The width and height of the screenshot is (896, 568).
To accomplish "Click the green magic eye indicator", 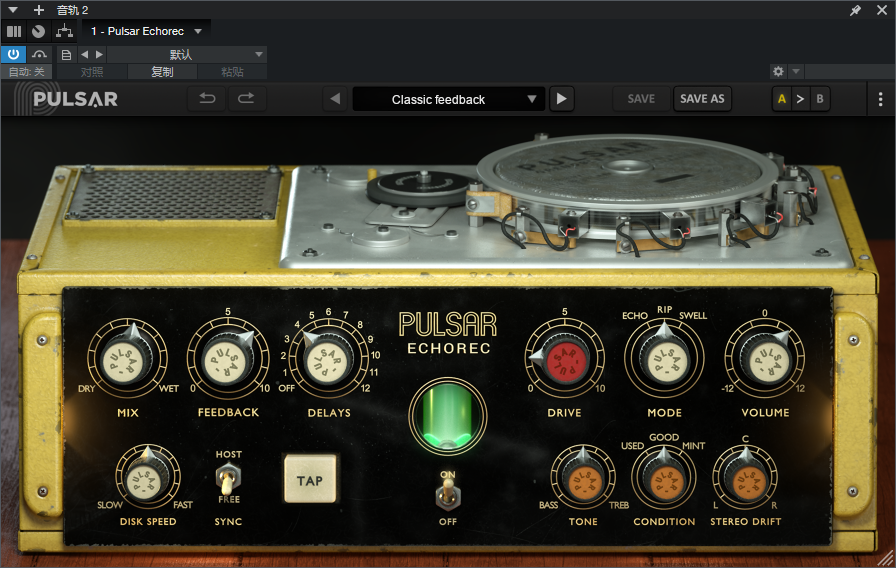I will click(447, 417).
